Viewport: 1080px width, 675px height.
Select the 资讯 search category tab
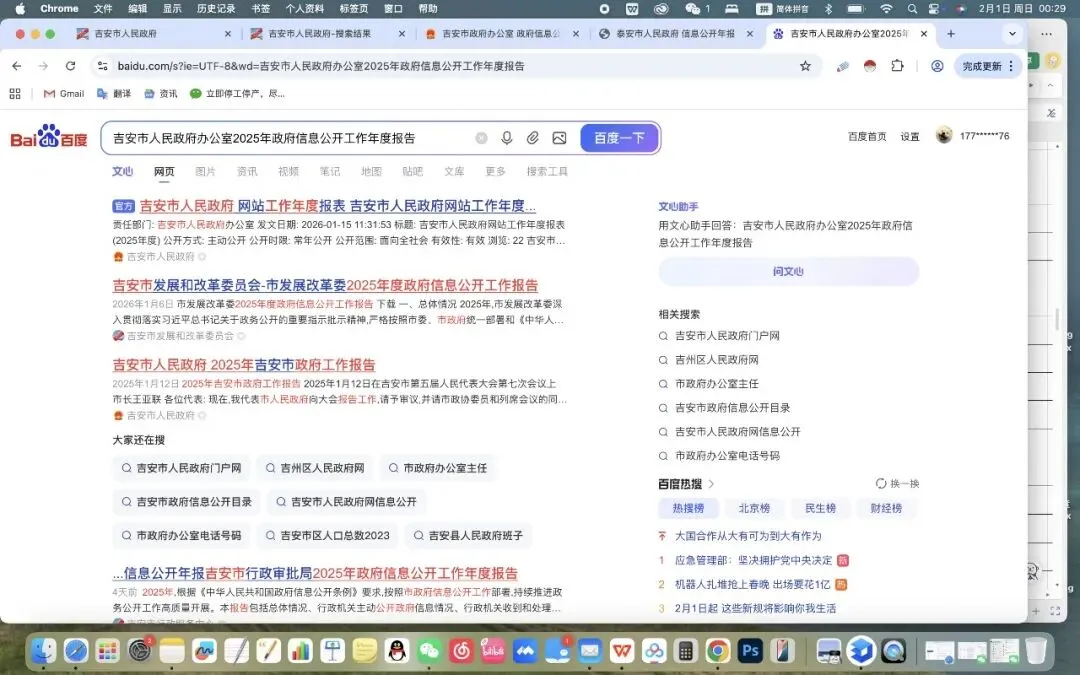247,171
